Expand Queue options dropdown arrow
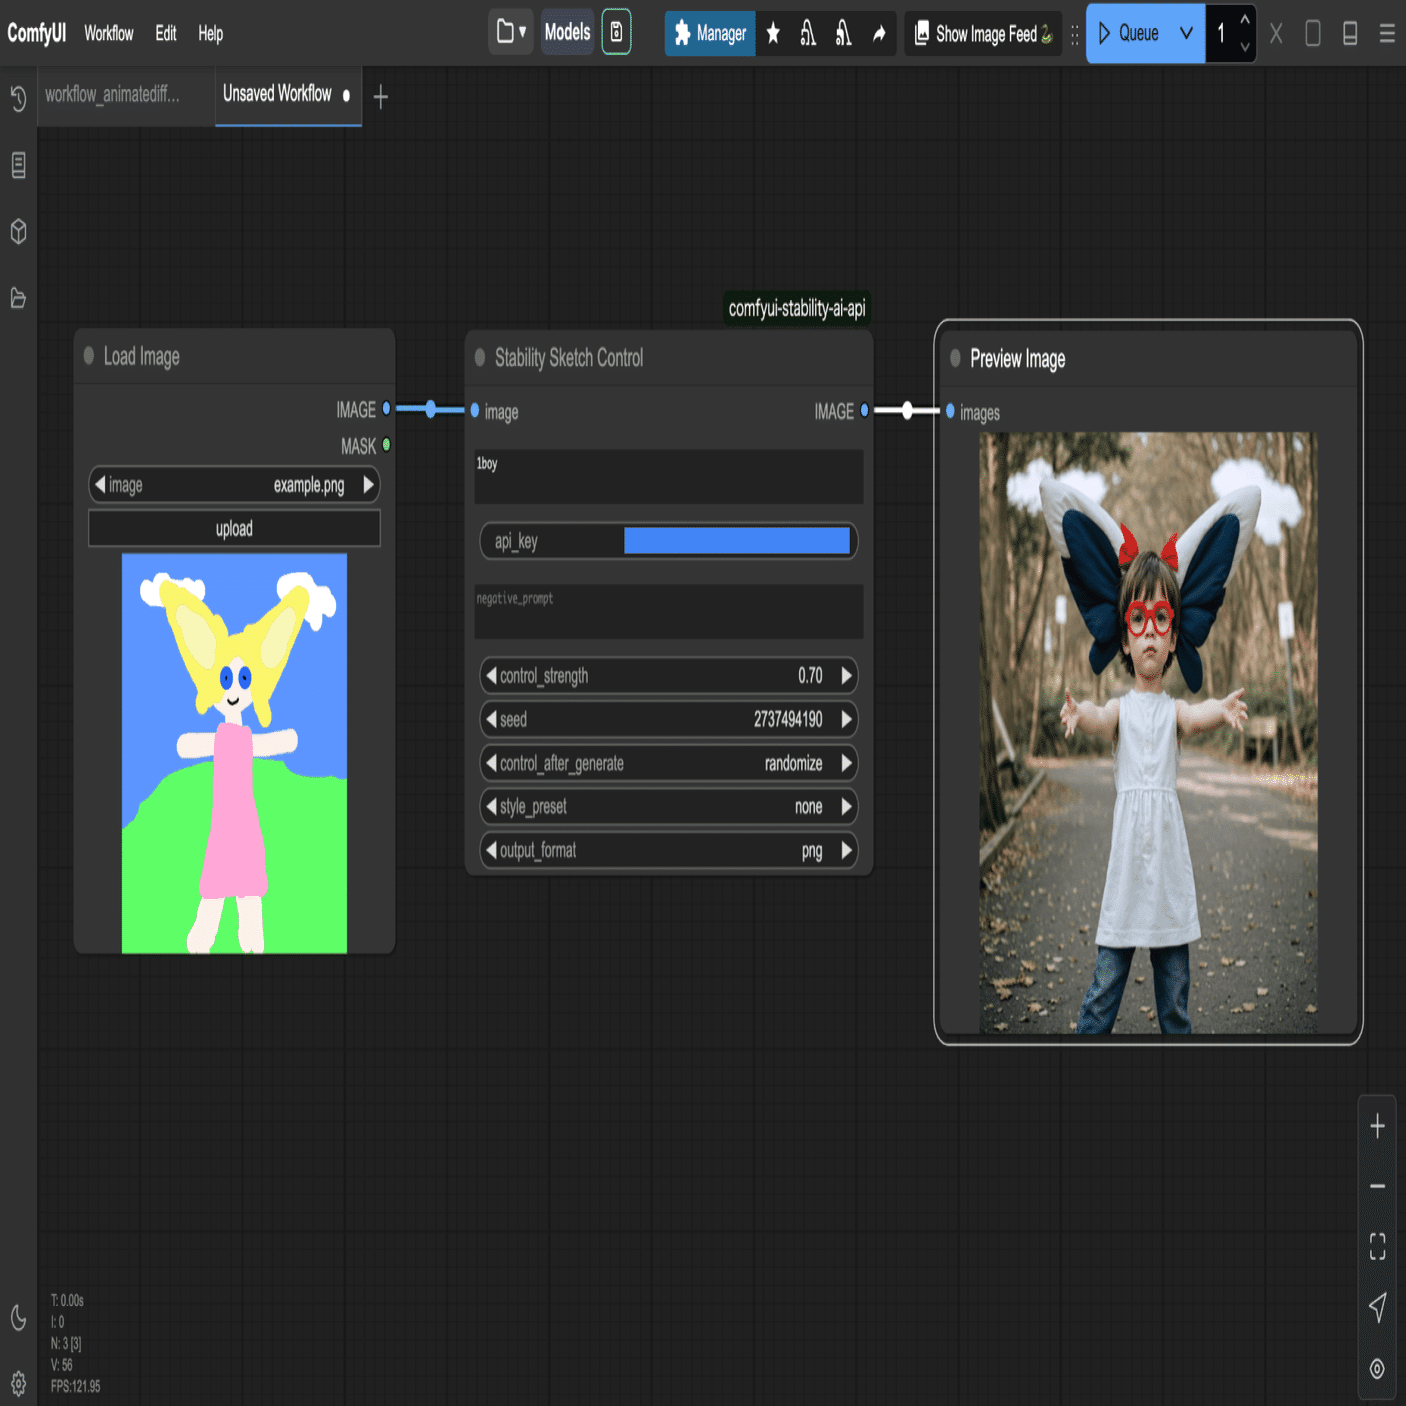Viewport: 1406px width, 1406px height. click(1186, 33)
